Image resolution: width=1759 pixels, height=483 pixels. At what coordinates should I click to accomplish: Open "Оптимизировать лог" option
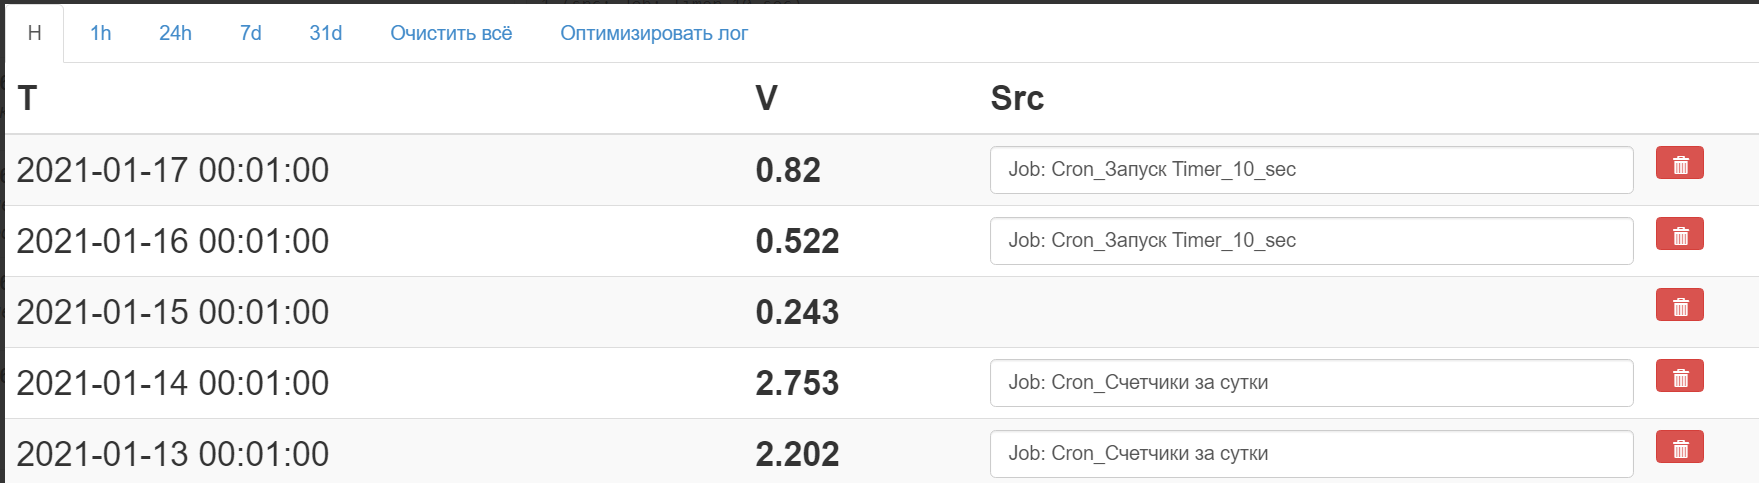[x=653, y=33]
